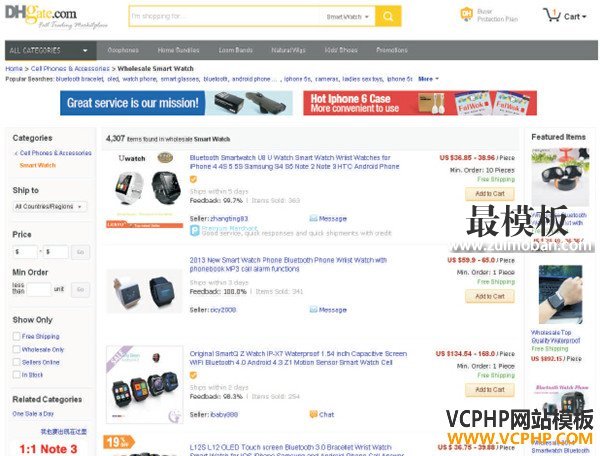Expand the All Categories dropdown
This screenshot has width=600, height=456.
[x=51, y=50]
